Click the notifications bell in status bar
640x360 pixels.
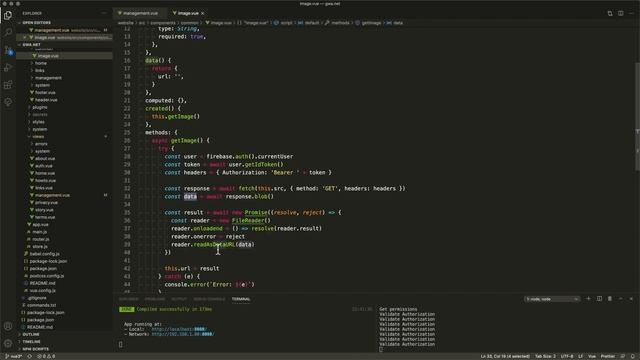(x=633, y=356)
